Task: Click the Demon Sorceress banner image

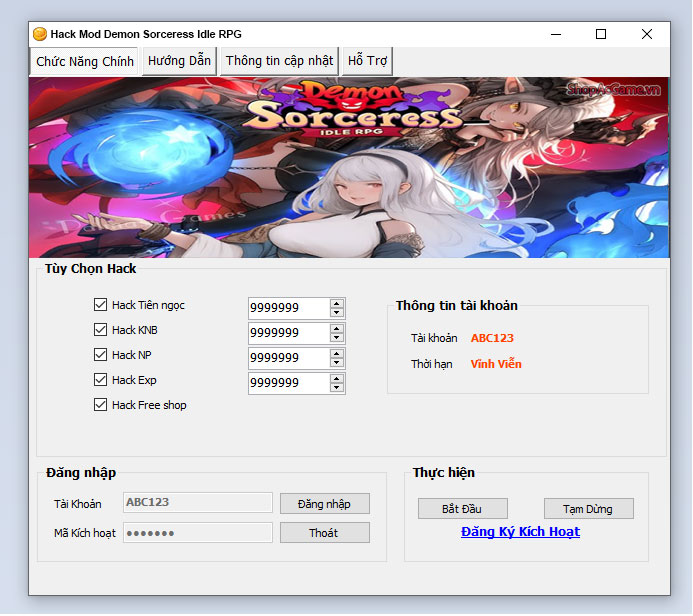Action: point(349,167)
